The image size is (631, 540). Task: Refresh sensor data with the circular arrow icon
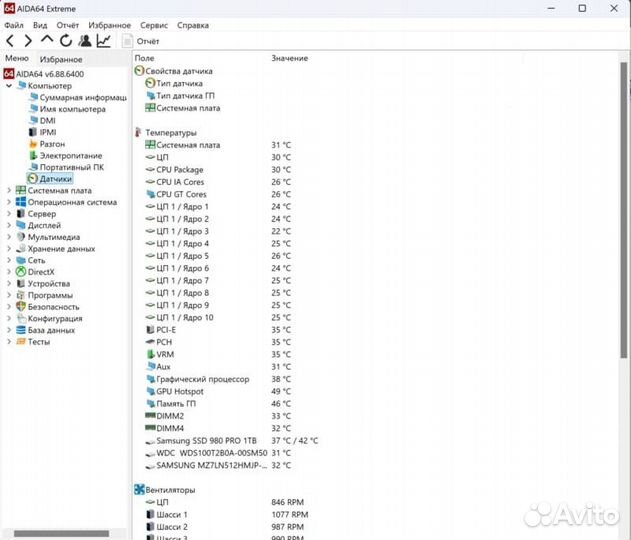click(x=66, y=41)
